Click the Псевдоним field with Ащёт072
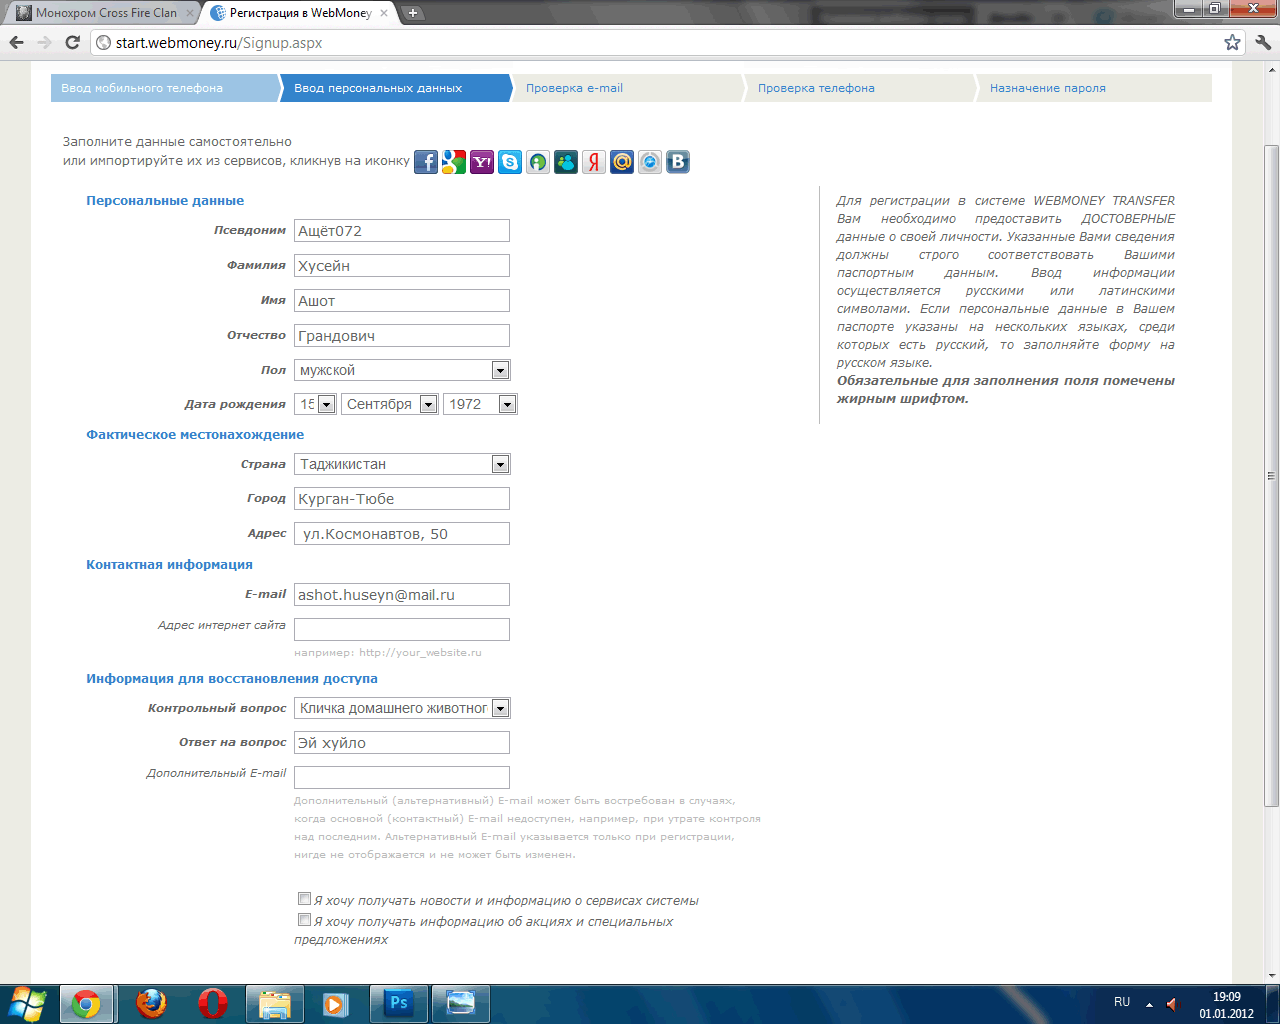The image size is (1280, 1024). pos(402,230)
